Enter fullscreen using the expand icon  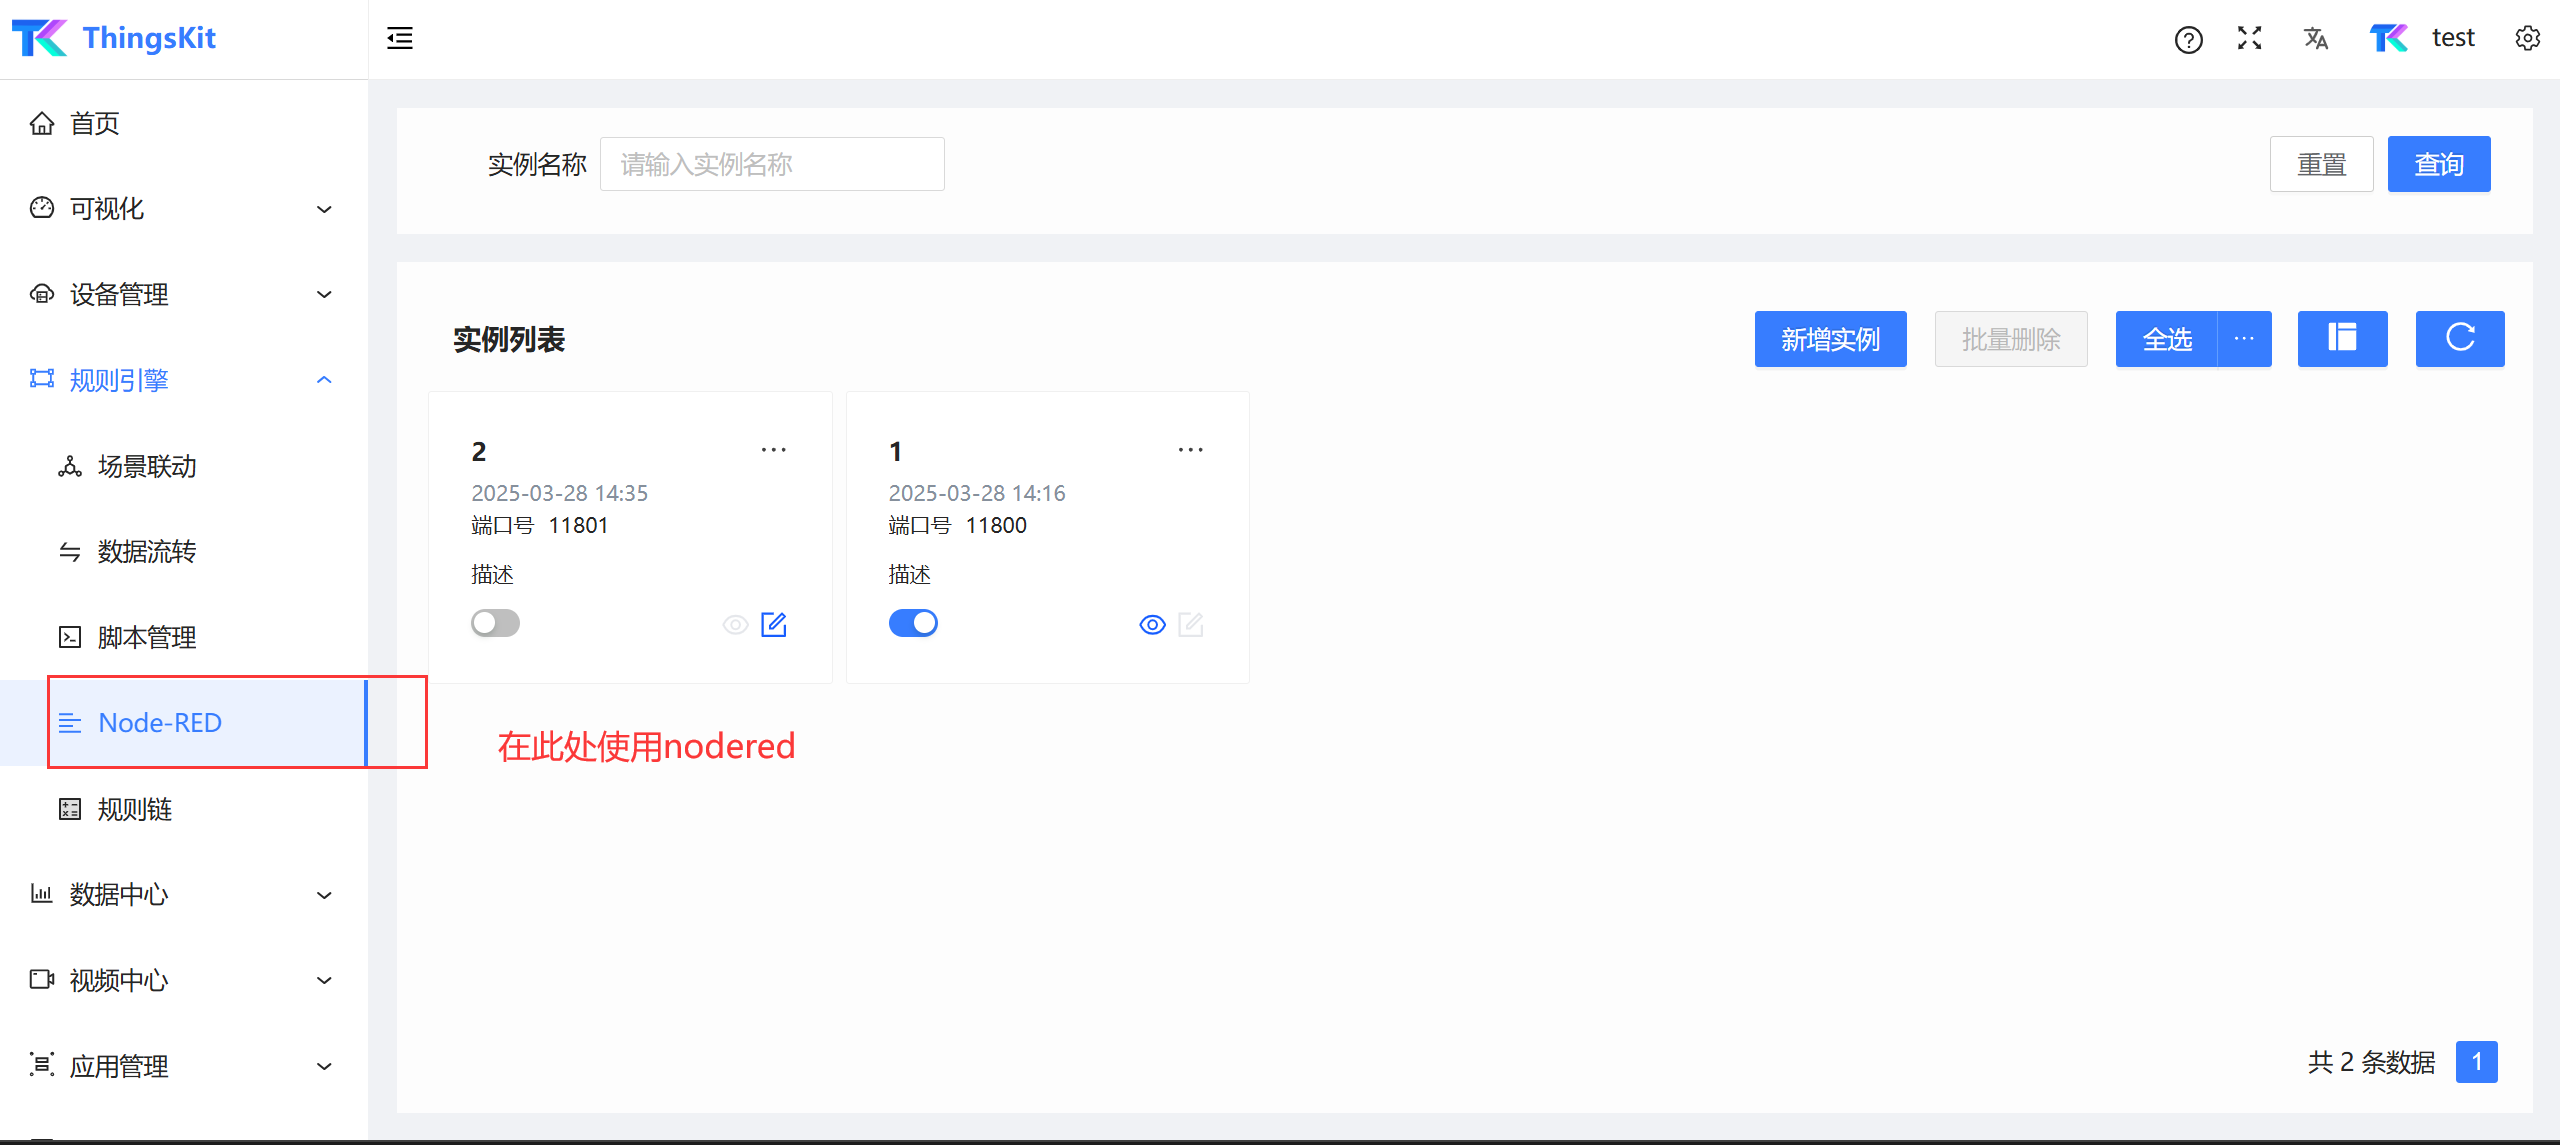(2249, 39)
